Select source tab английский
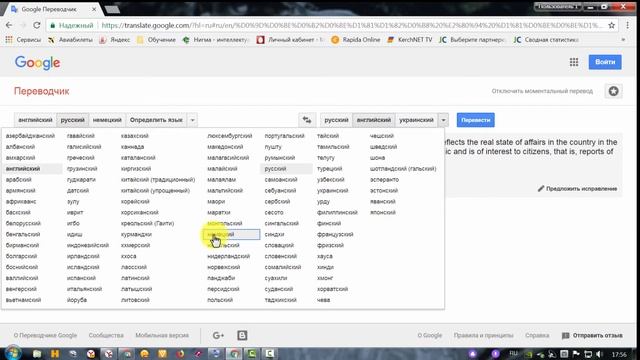This screenshot has height=360, width=640. pos(36,120)
